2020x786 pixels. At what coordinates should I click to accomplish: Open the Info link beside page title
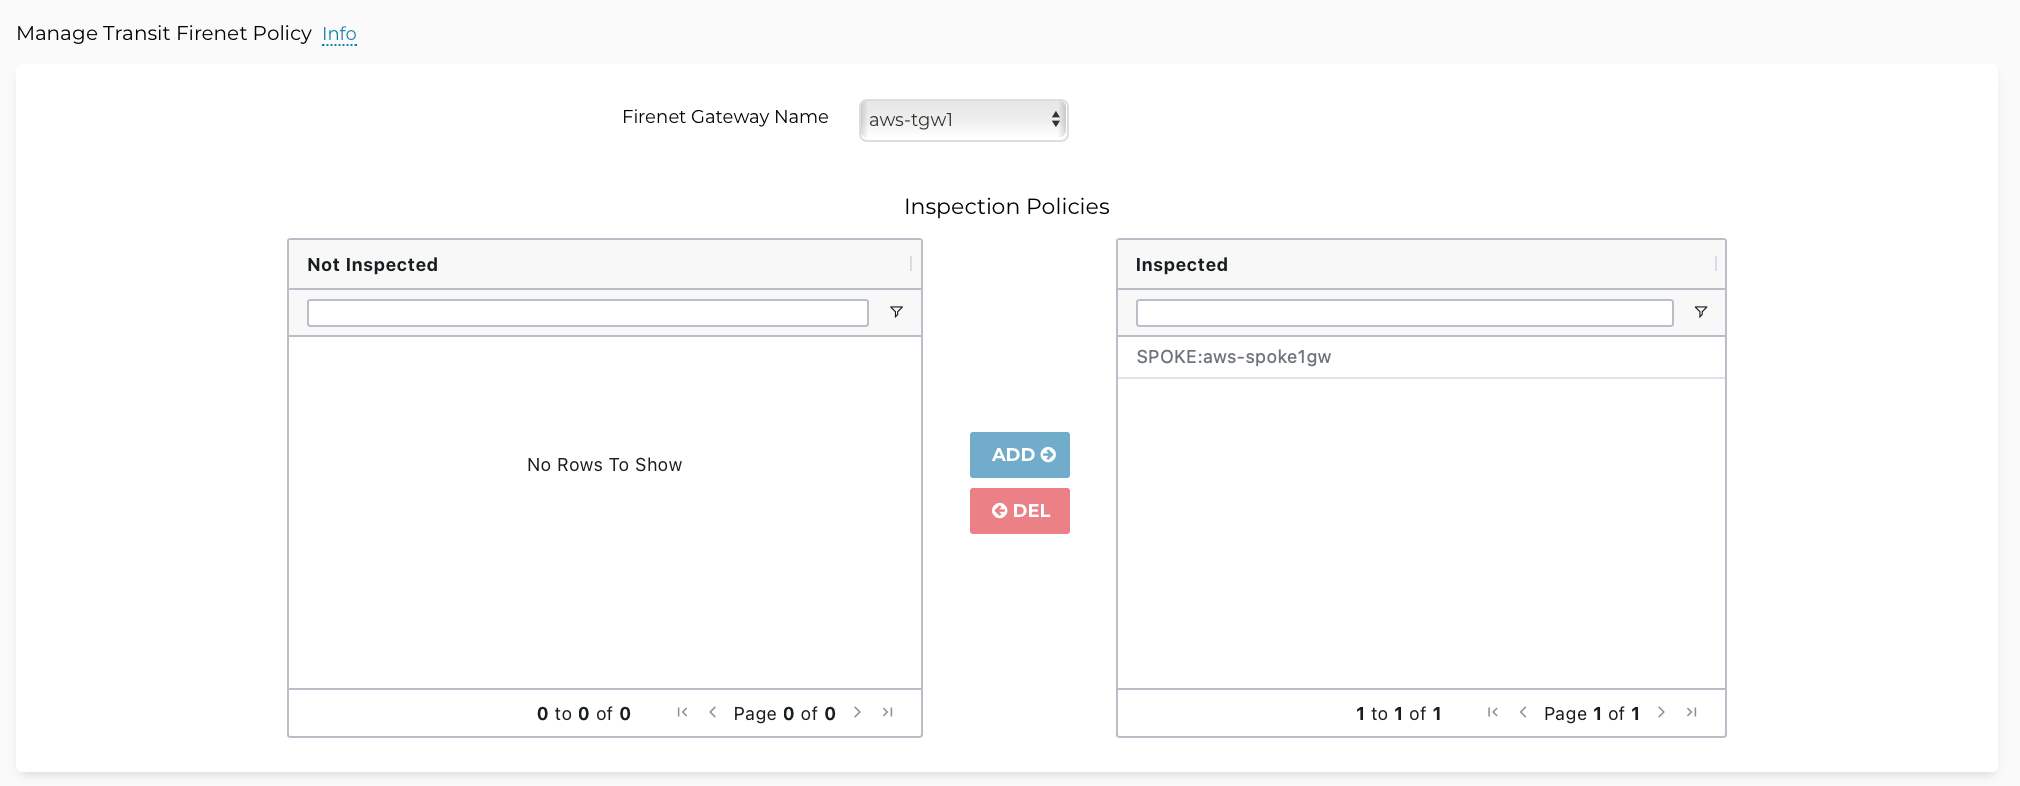(339, 34)
